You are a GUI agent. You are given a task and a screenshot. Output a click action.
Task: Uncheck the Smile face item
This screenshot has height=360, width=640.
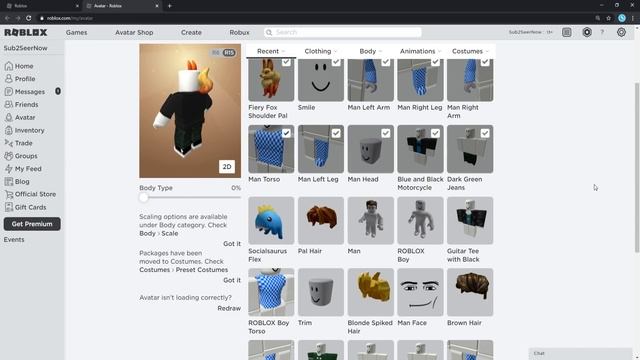(336, 62)
